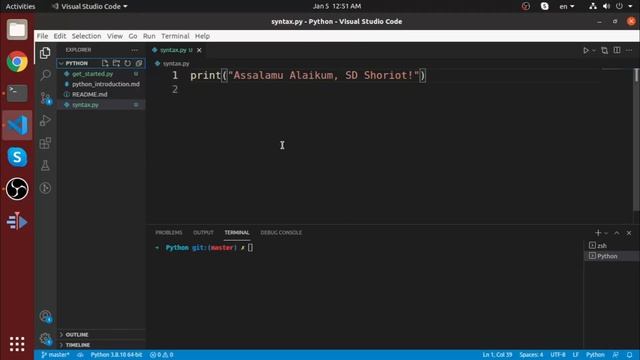Select the TERMINAL panel tab
The height and width of the screenshot is (360, 640).
tap(237, 233)
